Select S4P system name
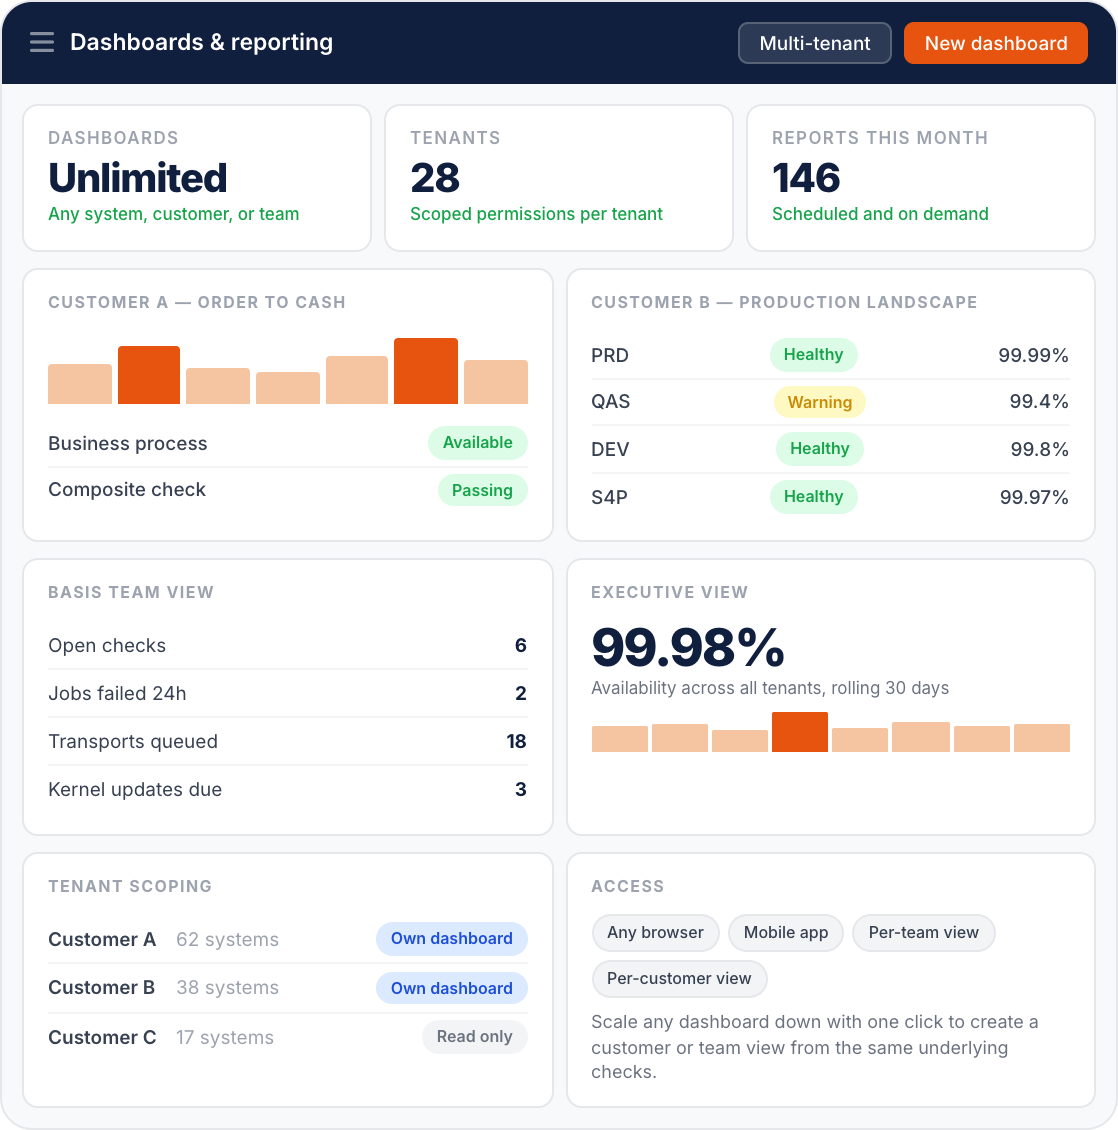The width and height of the screenshot is (1118, 1130). [x=609, y=497]
